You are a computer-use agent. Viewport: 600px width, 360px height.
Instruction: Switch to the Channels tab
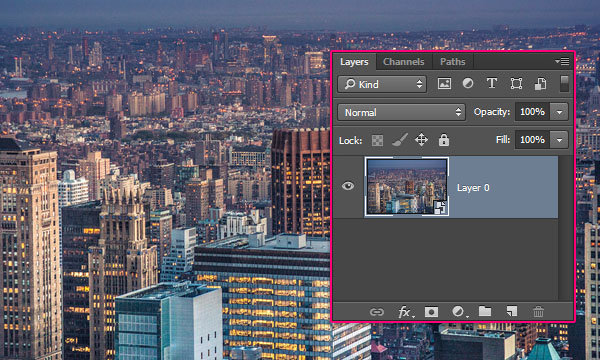tap(404, 62)
